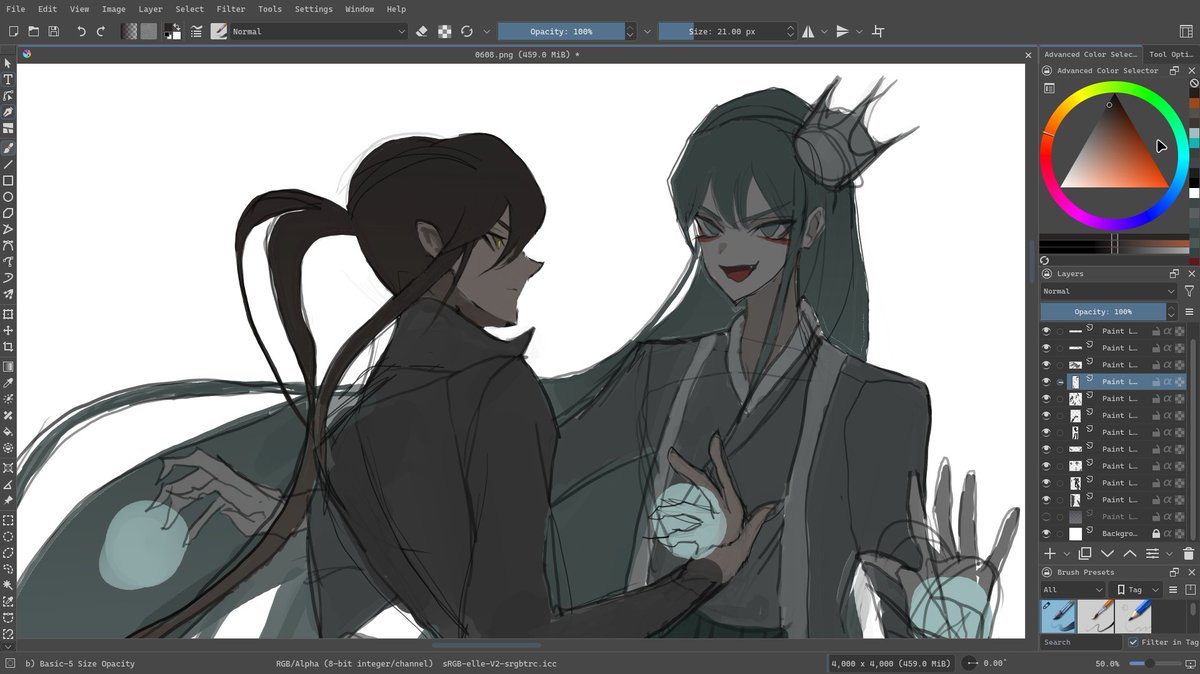Uncheck the Filter in Tag checkbox
1200x674 pixels.
pos(1133,642)
